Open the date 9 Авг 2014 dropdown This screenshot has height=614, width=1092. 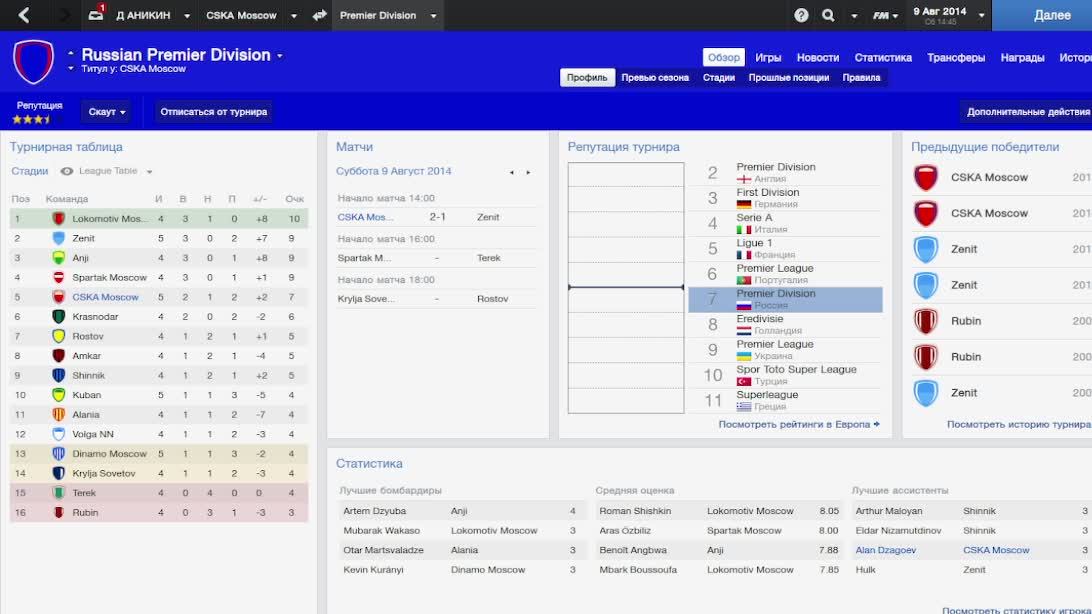[981, 15]
